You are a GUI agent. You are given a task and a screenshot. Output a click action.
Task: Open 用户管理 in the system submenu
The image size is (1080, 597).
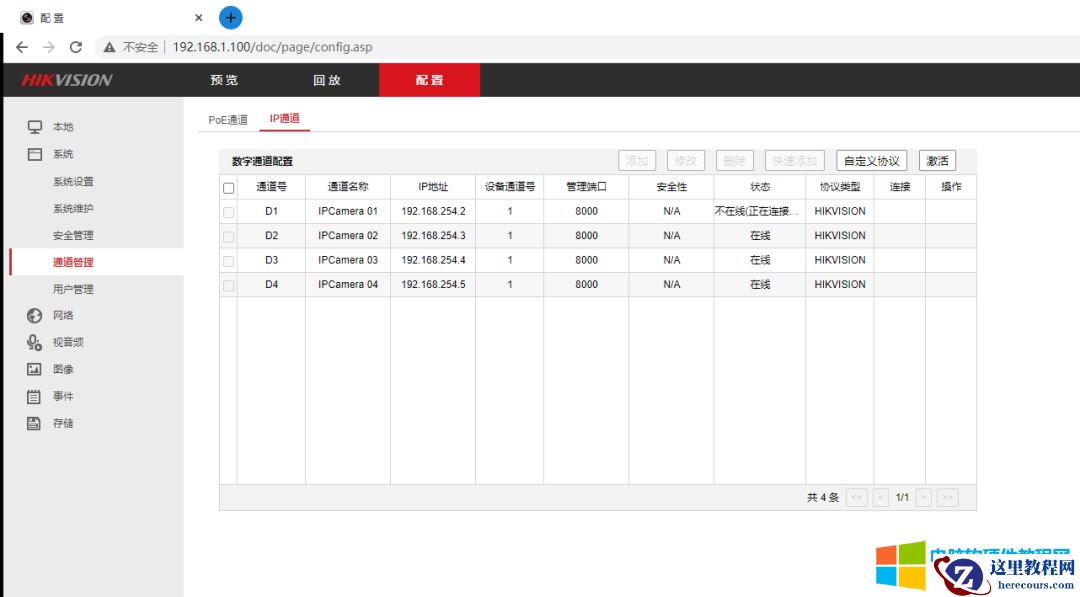(73, 289)
